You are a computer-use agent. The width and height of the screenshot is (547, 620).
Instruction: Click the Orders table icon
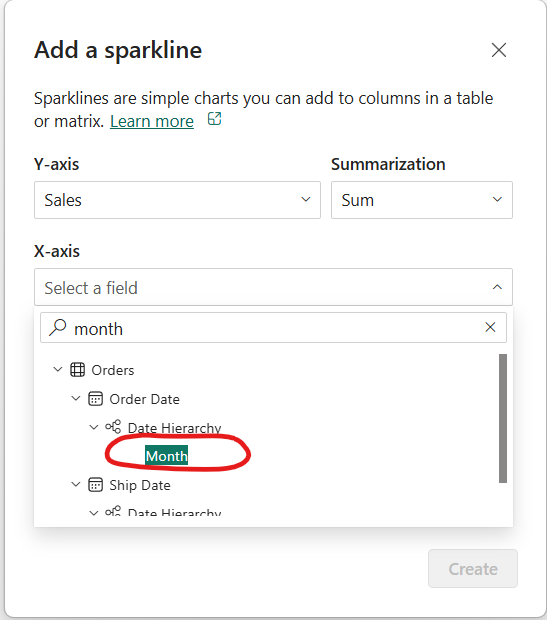point(78,370)
